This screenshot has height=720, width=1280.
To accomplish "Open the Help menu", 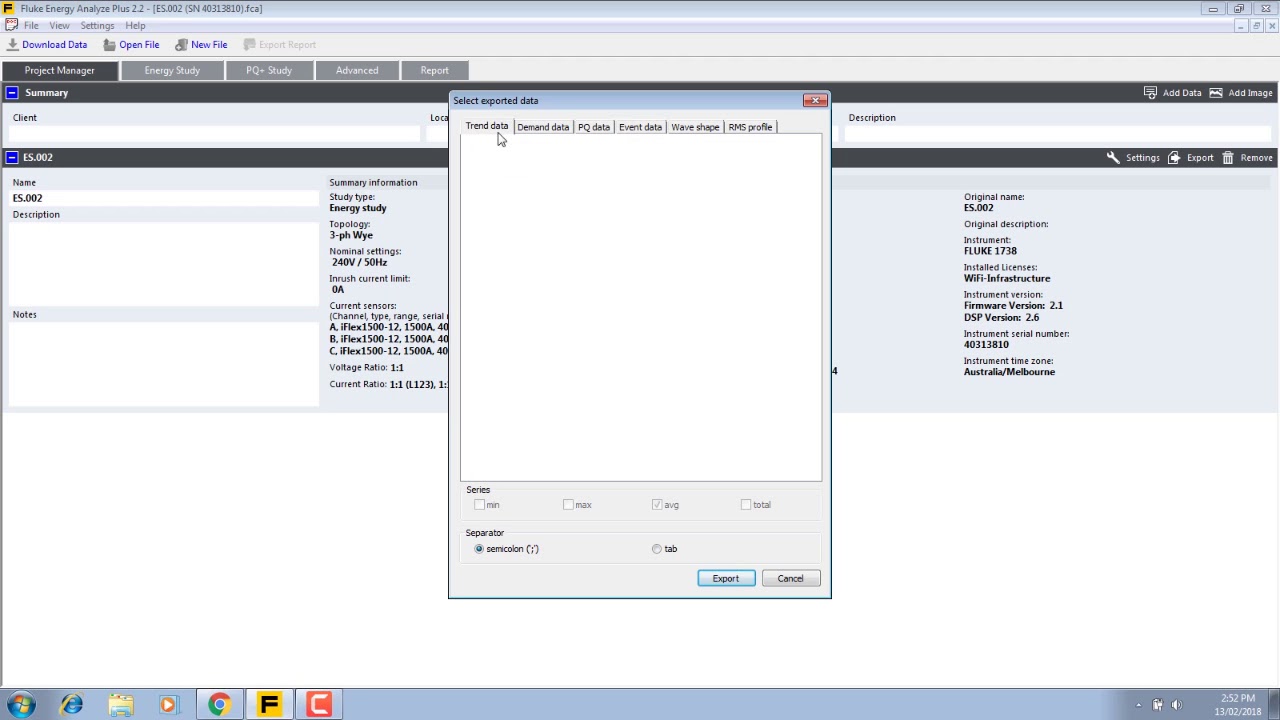I will 135,26.
